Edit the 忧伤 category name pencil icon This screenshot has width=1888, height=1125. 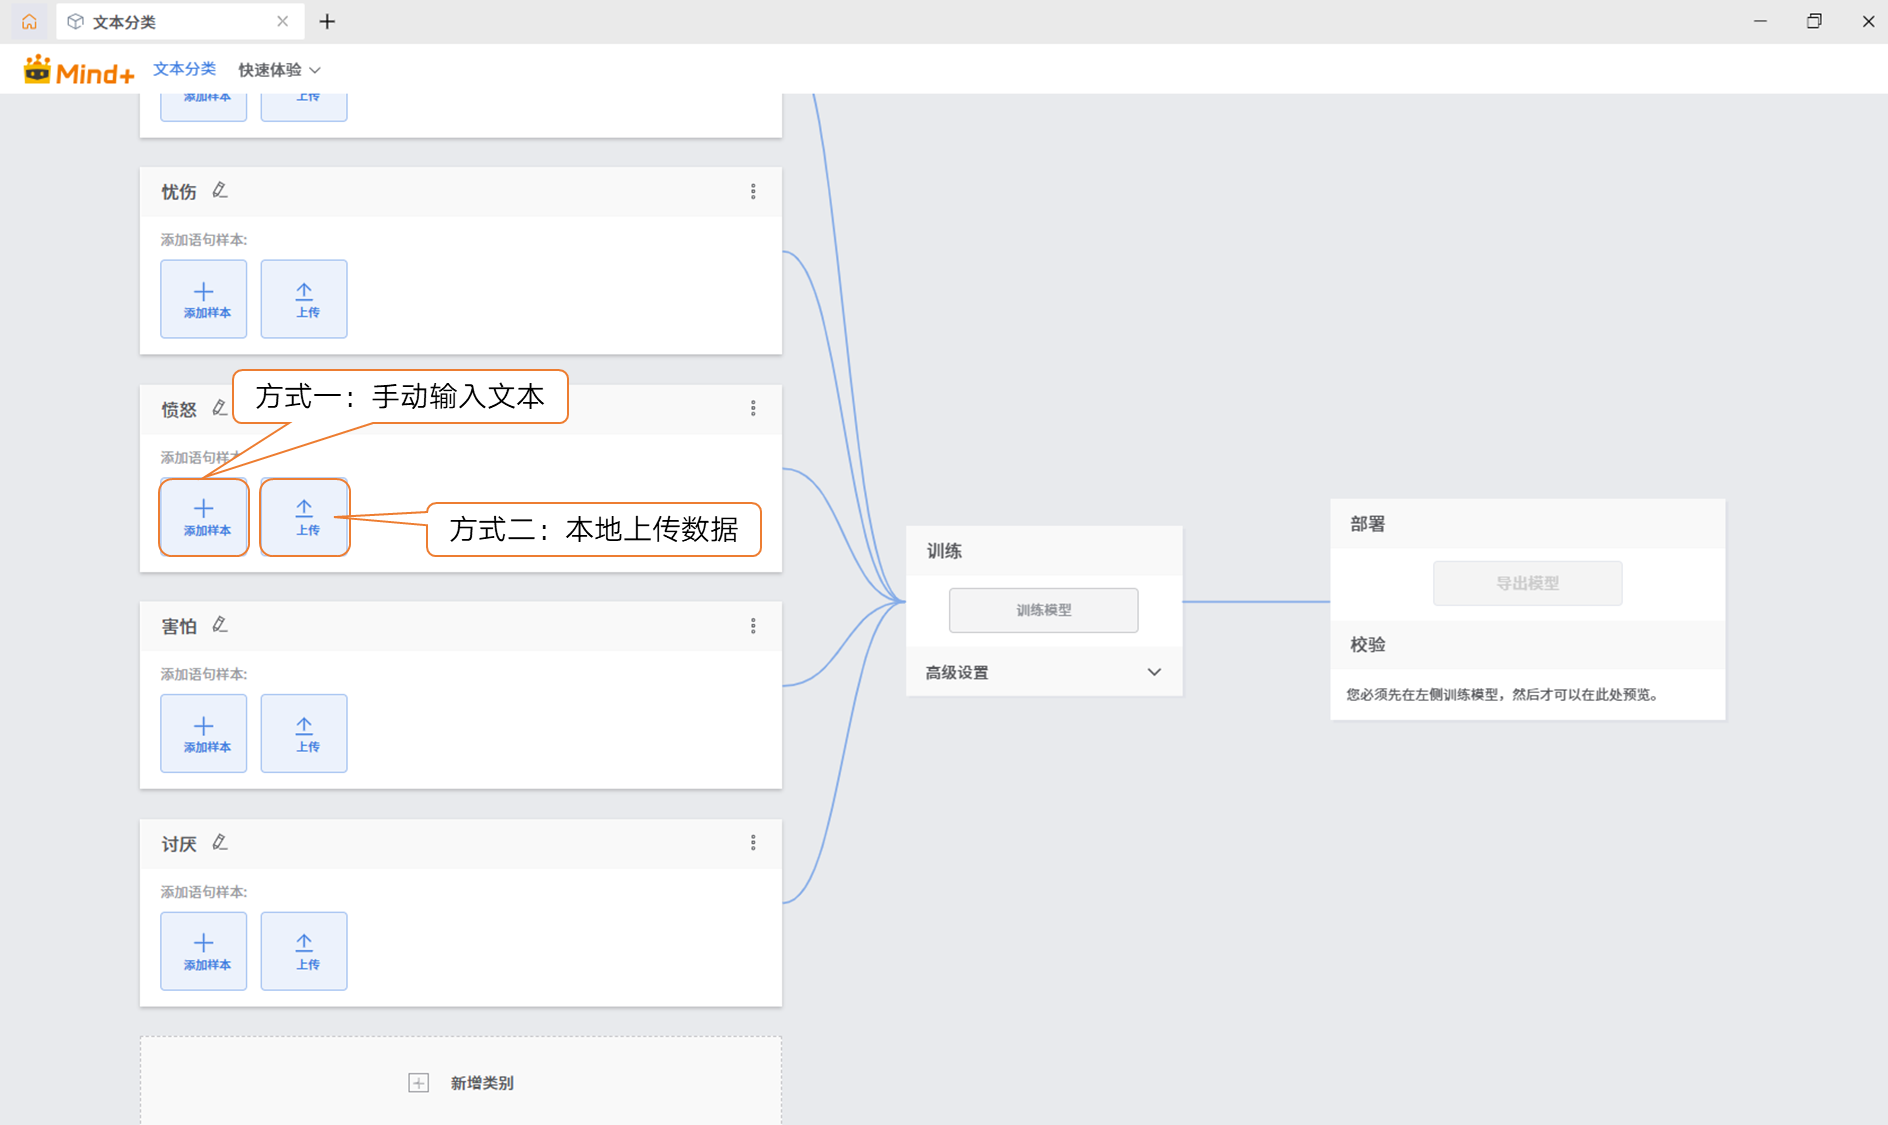pos(220,190)
